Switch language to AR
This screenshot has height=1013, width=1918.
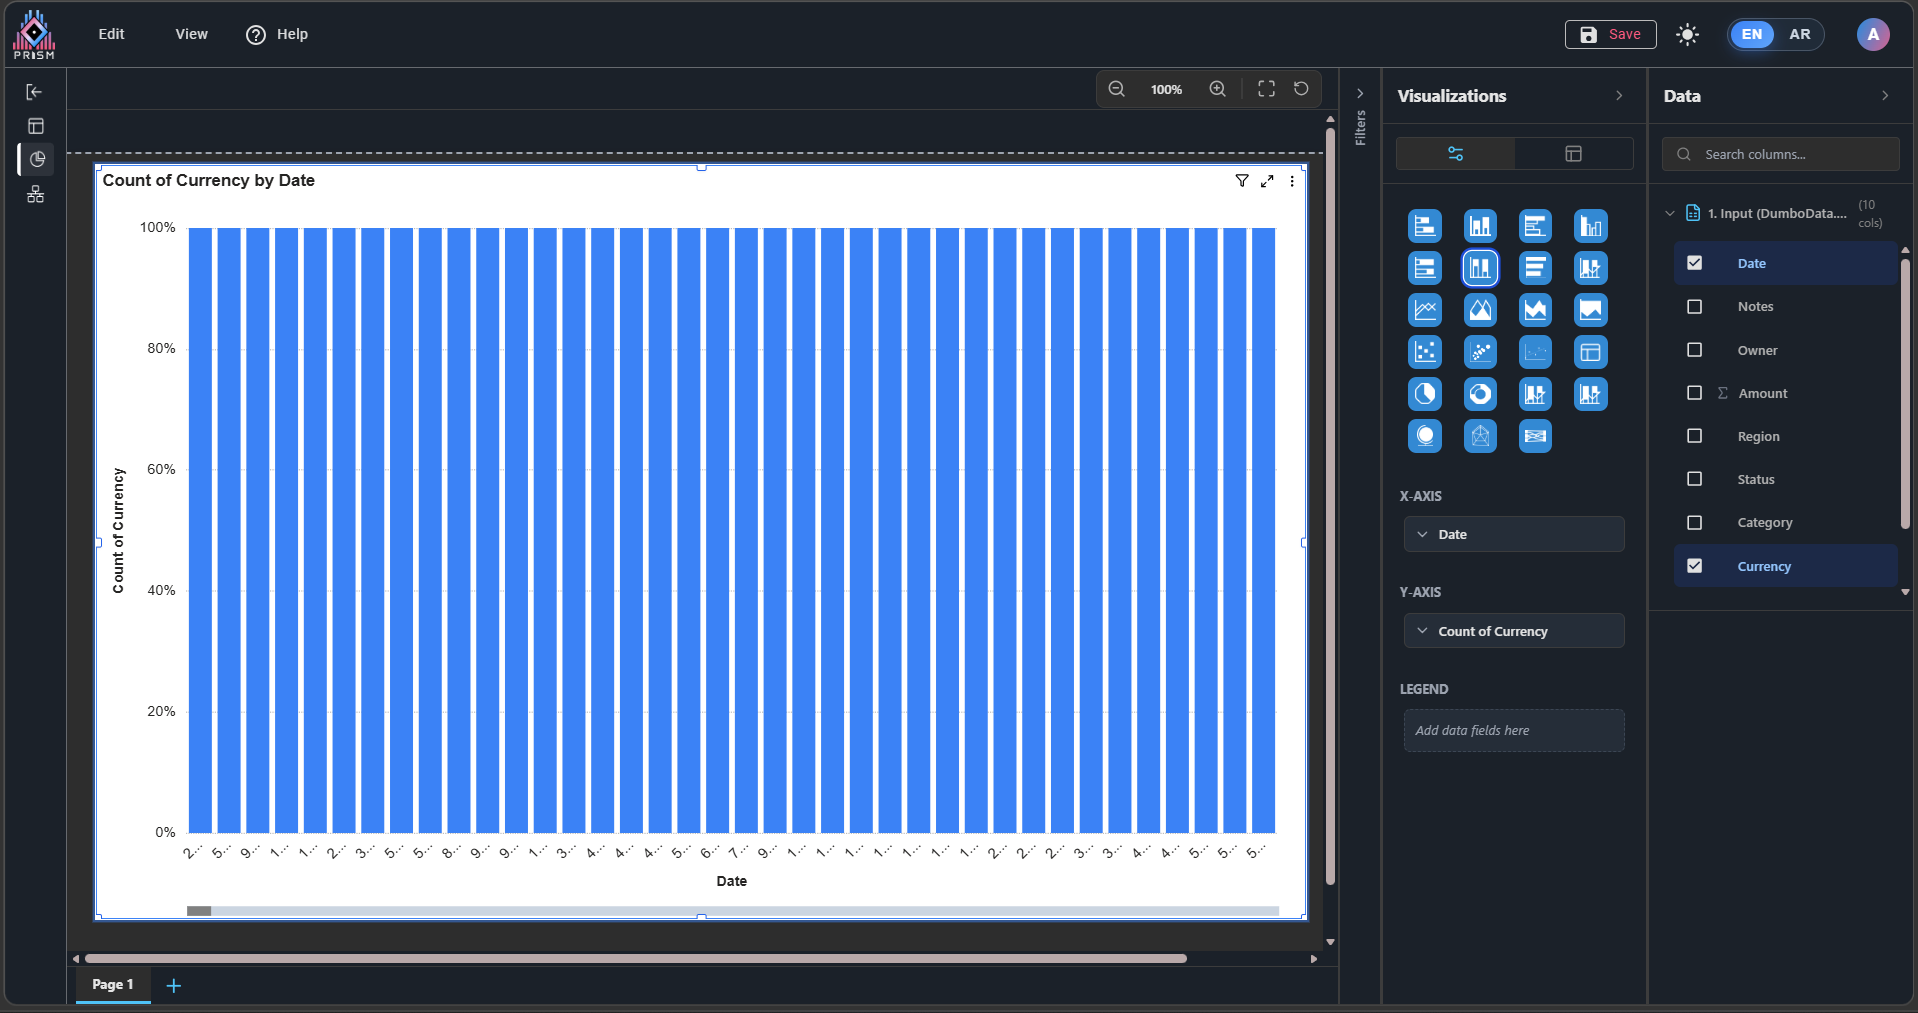pyautogui.click(x=1799, y=35)
